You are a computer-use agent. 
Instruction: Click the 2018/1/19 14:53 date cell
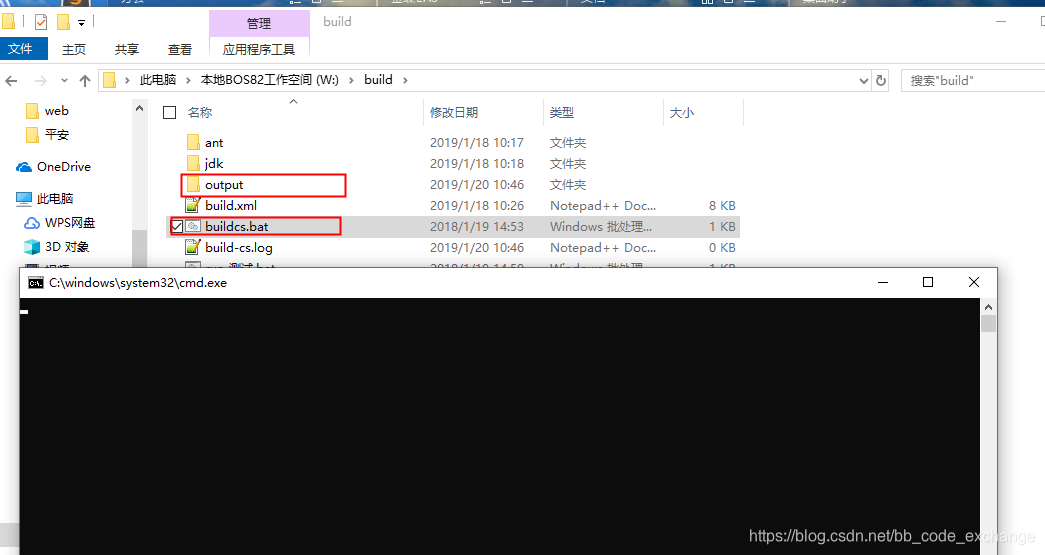477,227
